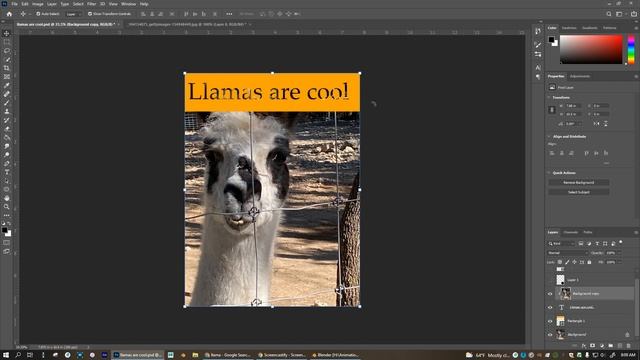Switch to the Adjustments tab
The width and height of the screenshot is (640, 360).
(x=580, y=76)
